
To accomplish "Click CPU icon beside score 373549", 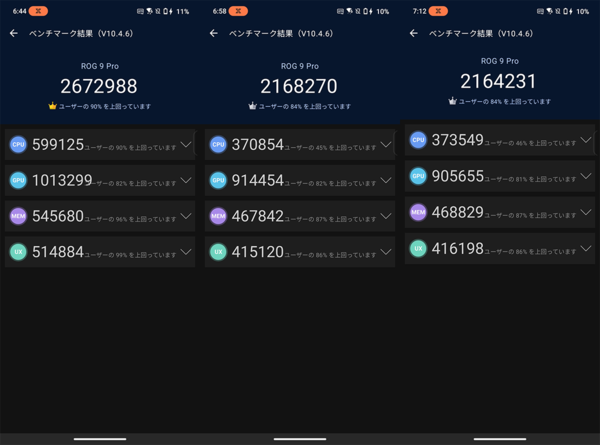I will (x=418, y=140).
